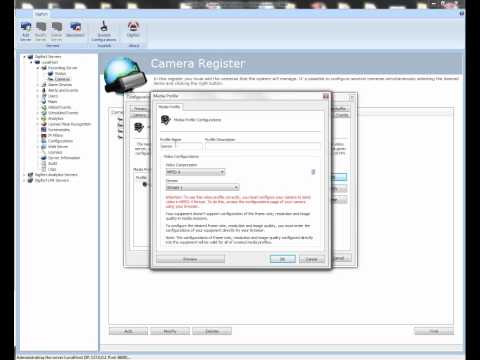Screen dimensions: 480x360
Task: Collapse the Recording Server node
Action: point(38,68)
